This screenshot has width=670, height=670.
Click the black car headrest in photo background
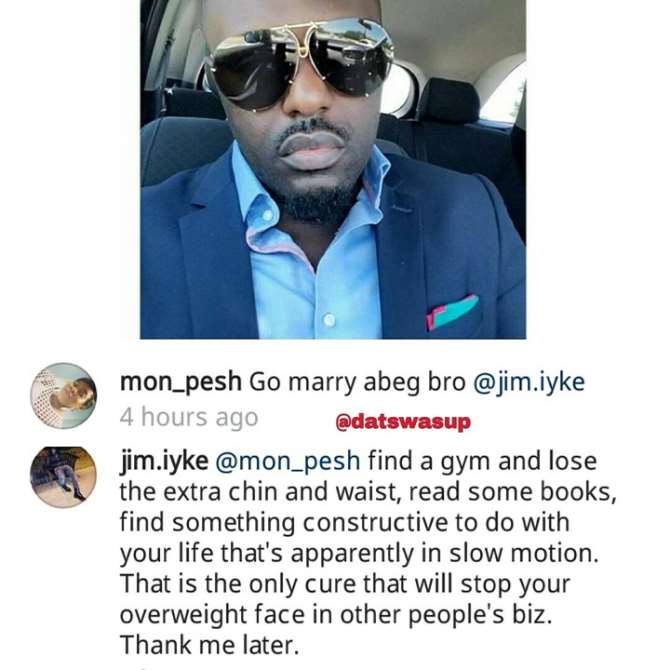[447, 100]
